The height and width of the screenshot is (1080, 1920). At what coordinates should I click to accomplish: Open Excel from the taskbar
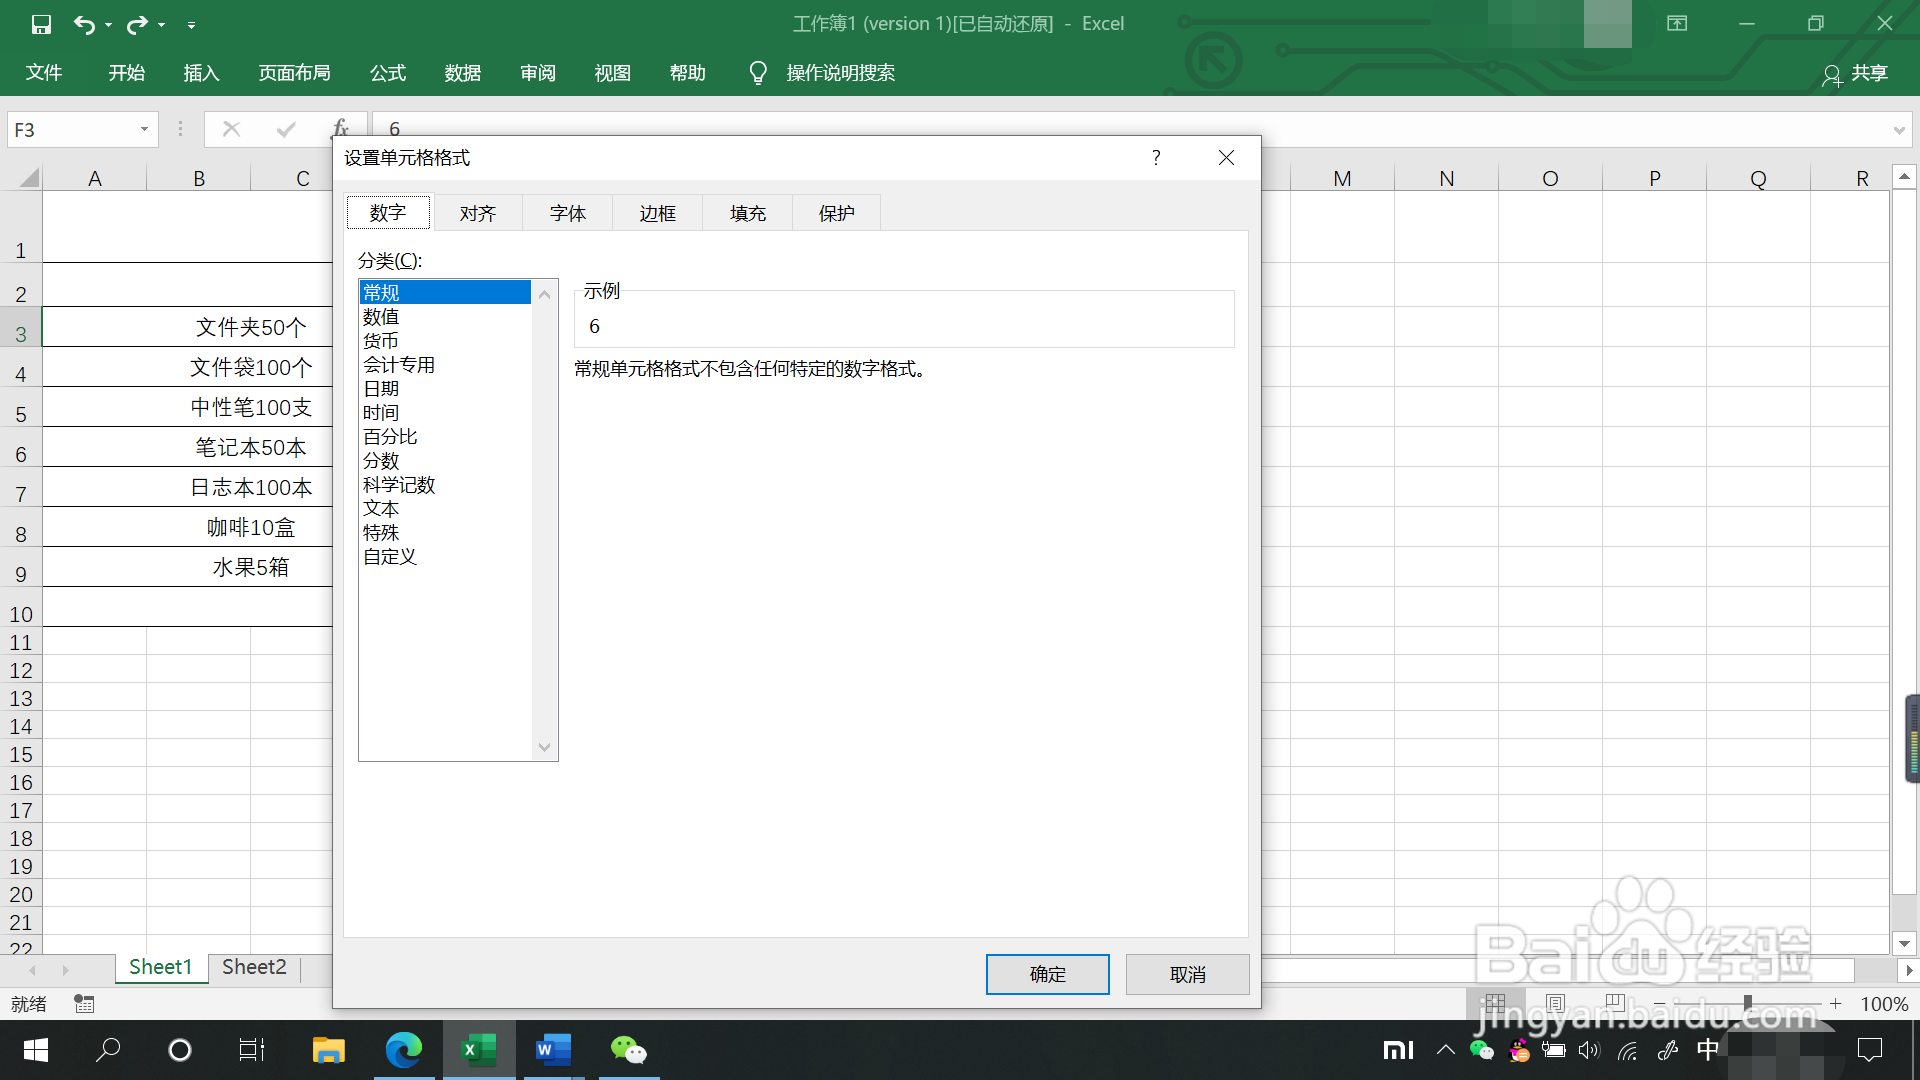(479, 1050)
